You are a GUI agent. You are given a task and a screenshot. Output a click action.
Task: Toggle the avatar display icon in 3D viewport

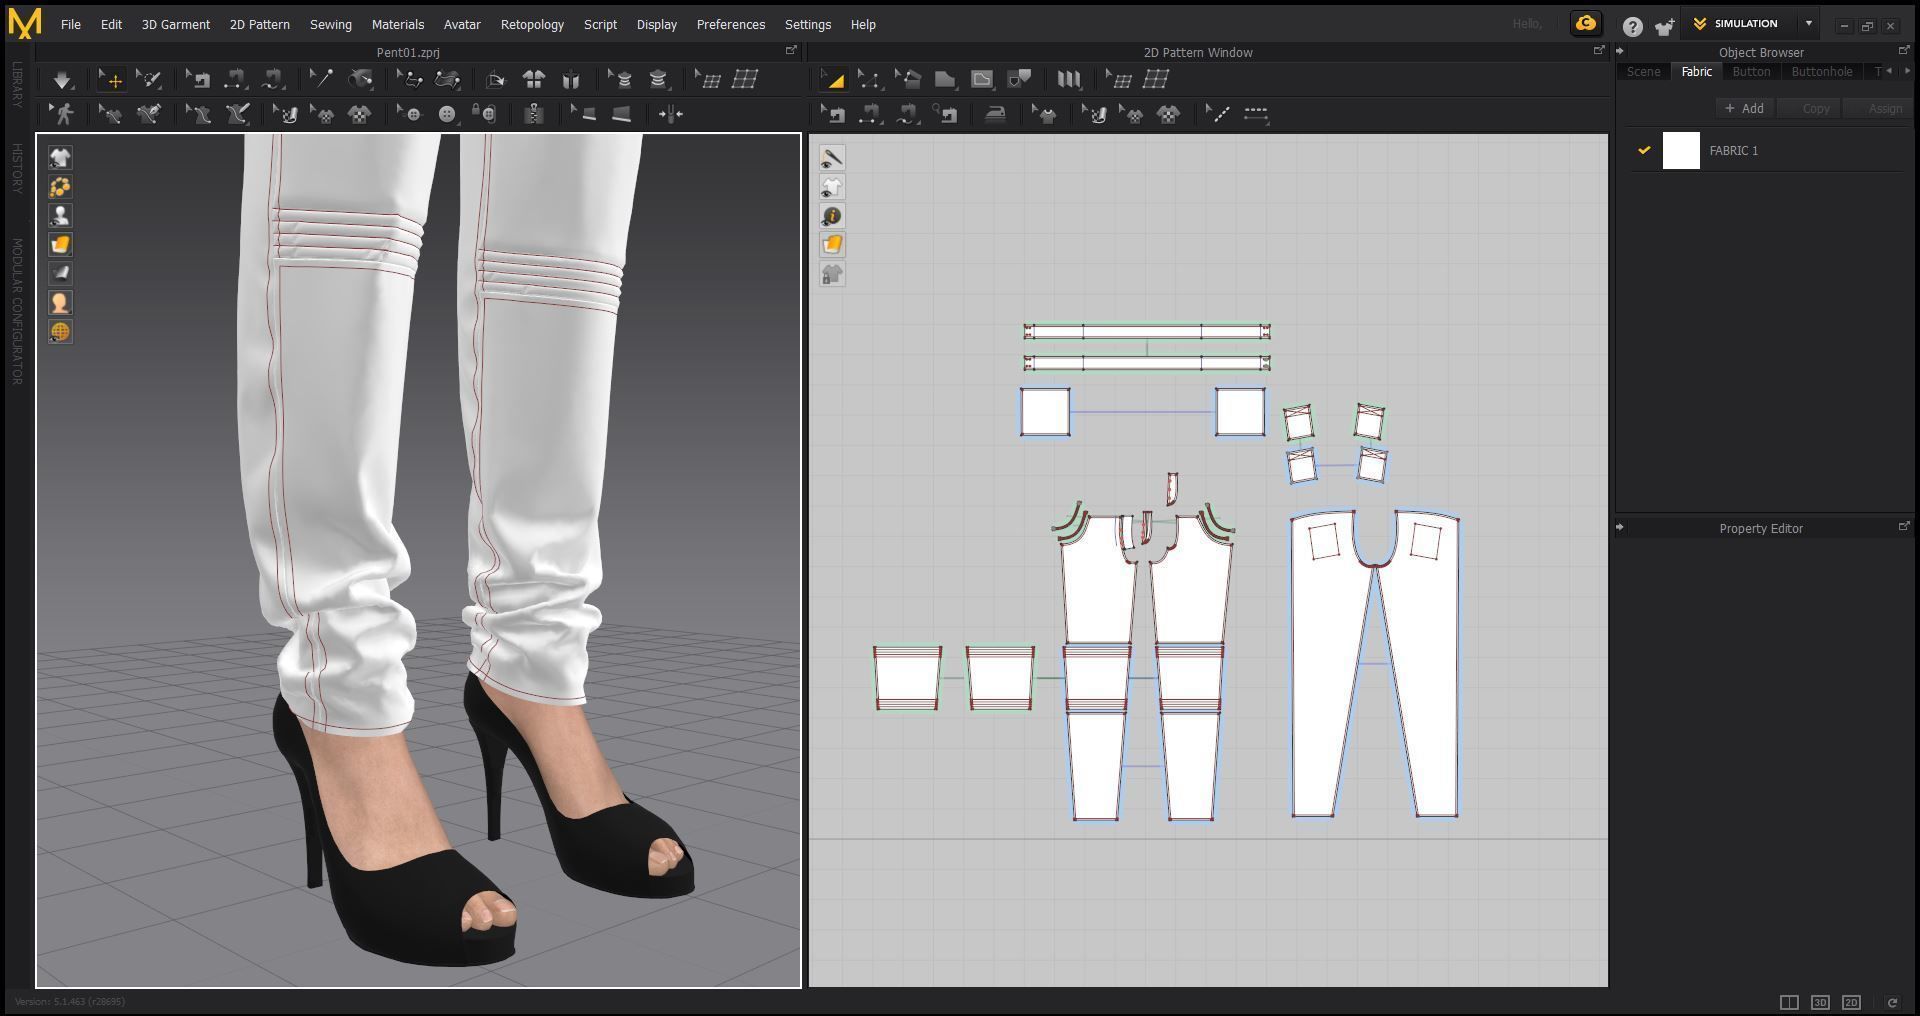point(60,216)
